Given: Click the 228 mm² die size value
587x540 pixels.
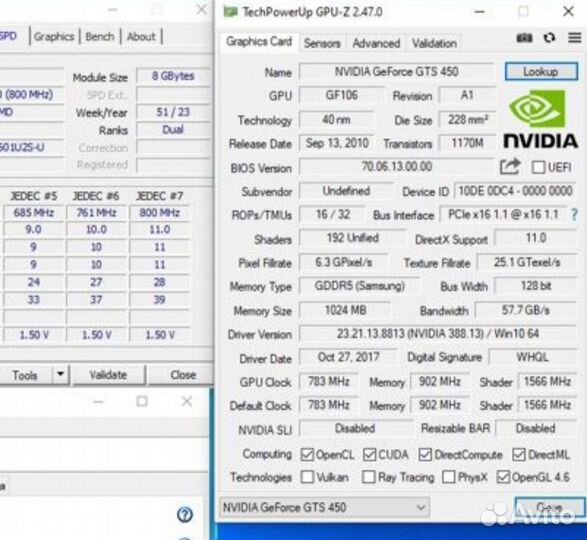Looking at the screenshot, I should point(468,120).
